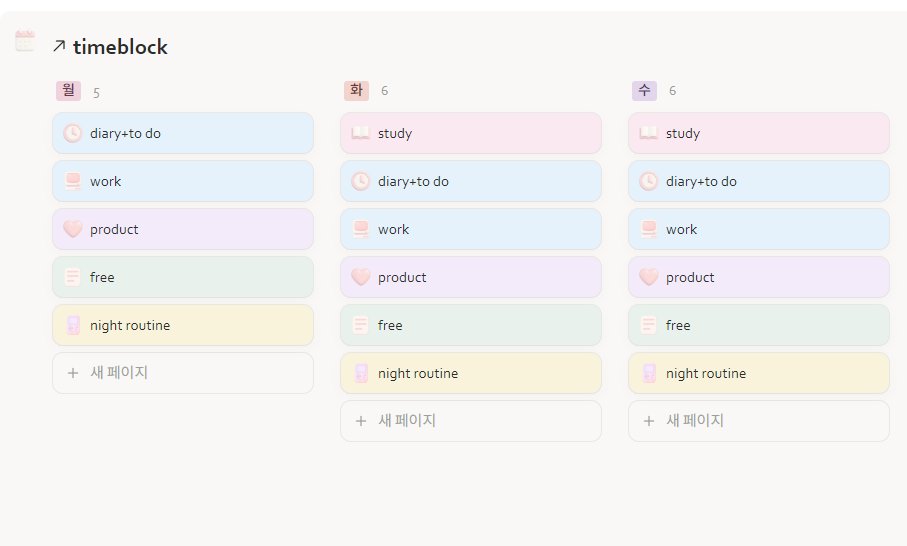Click heart icon on 화 product card
The height and width of the screenshot is (546, 907).
(361, 277)
